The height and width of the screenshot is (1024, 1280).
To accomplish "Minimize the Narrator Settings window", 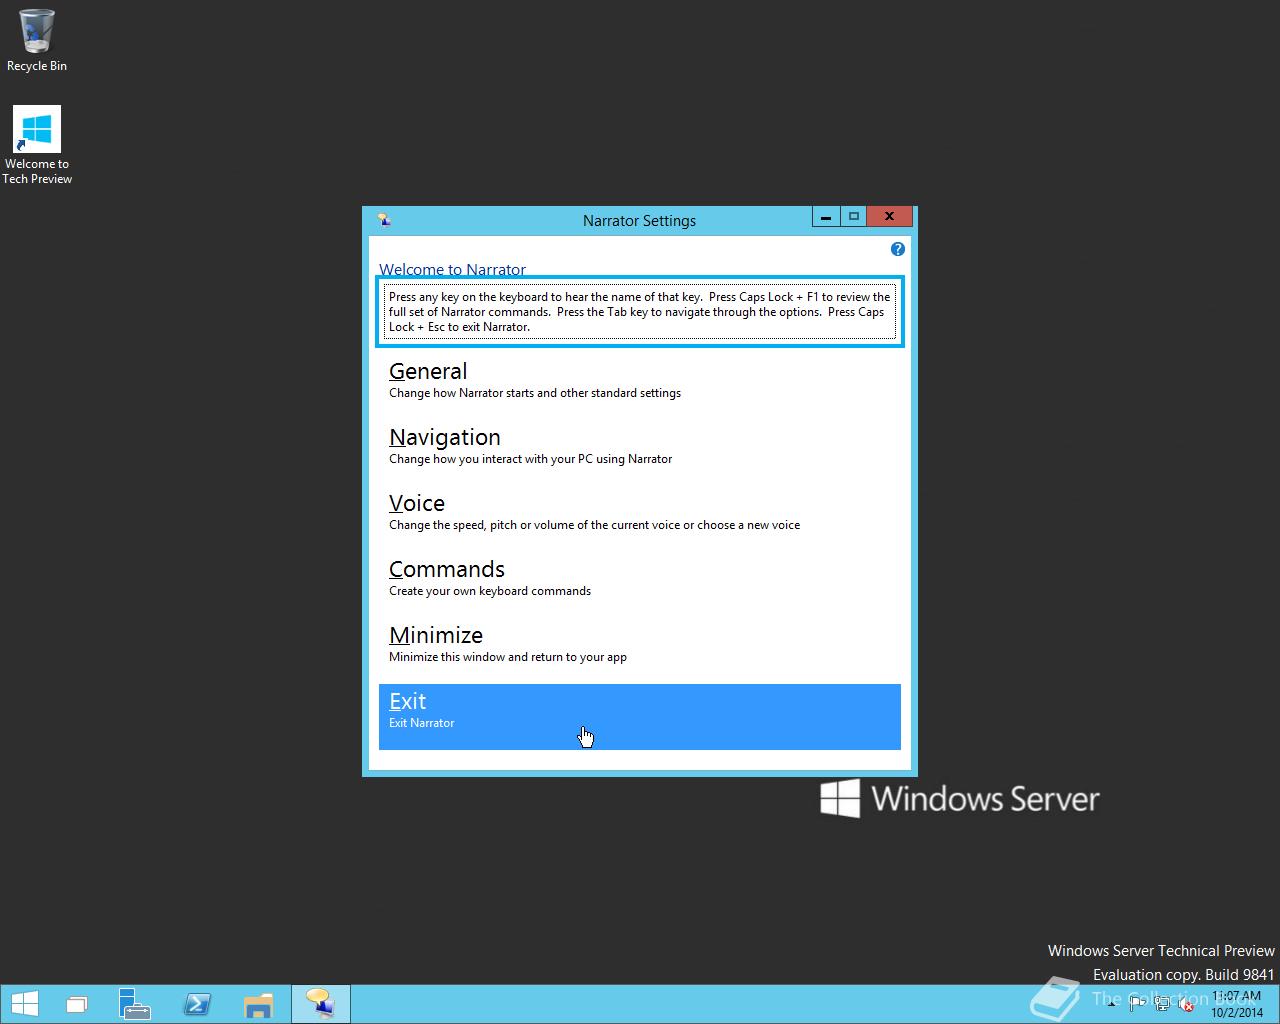I will [x=826, y=217].
